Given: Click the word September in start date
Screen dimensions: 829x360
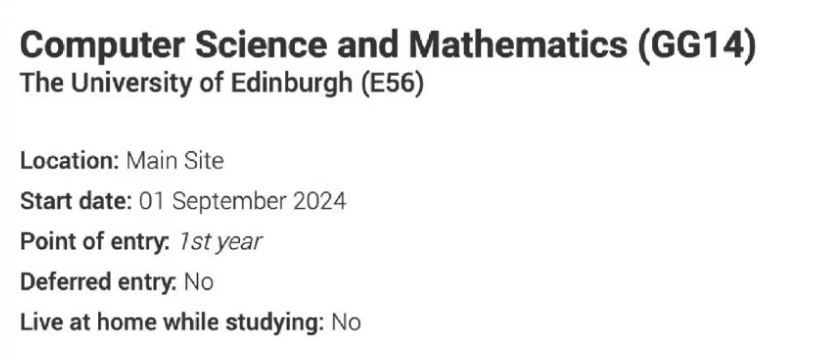Looking at the screenshot, I should click(x=229, y=202).
